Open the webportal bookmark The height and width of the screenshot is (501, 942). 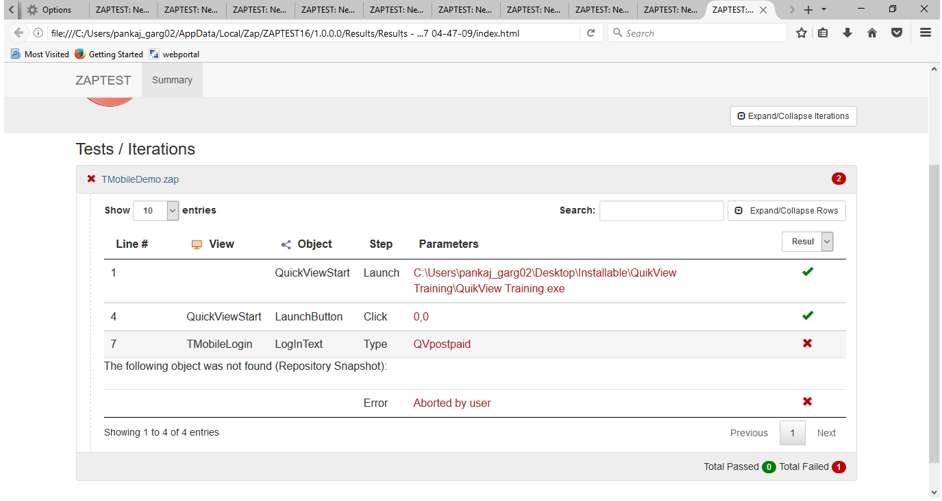(x=174, y=54)
